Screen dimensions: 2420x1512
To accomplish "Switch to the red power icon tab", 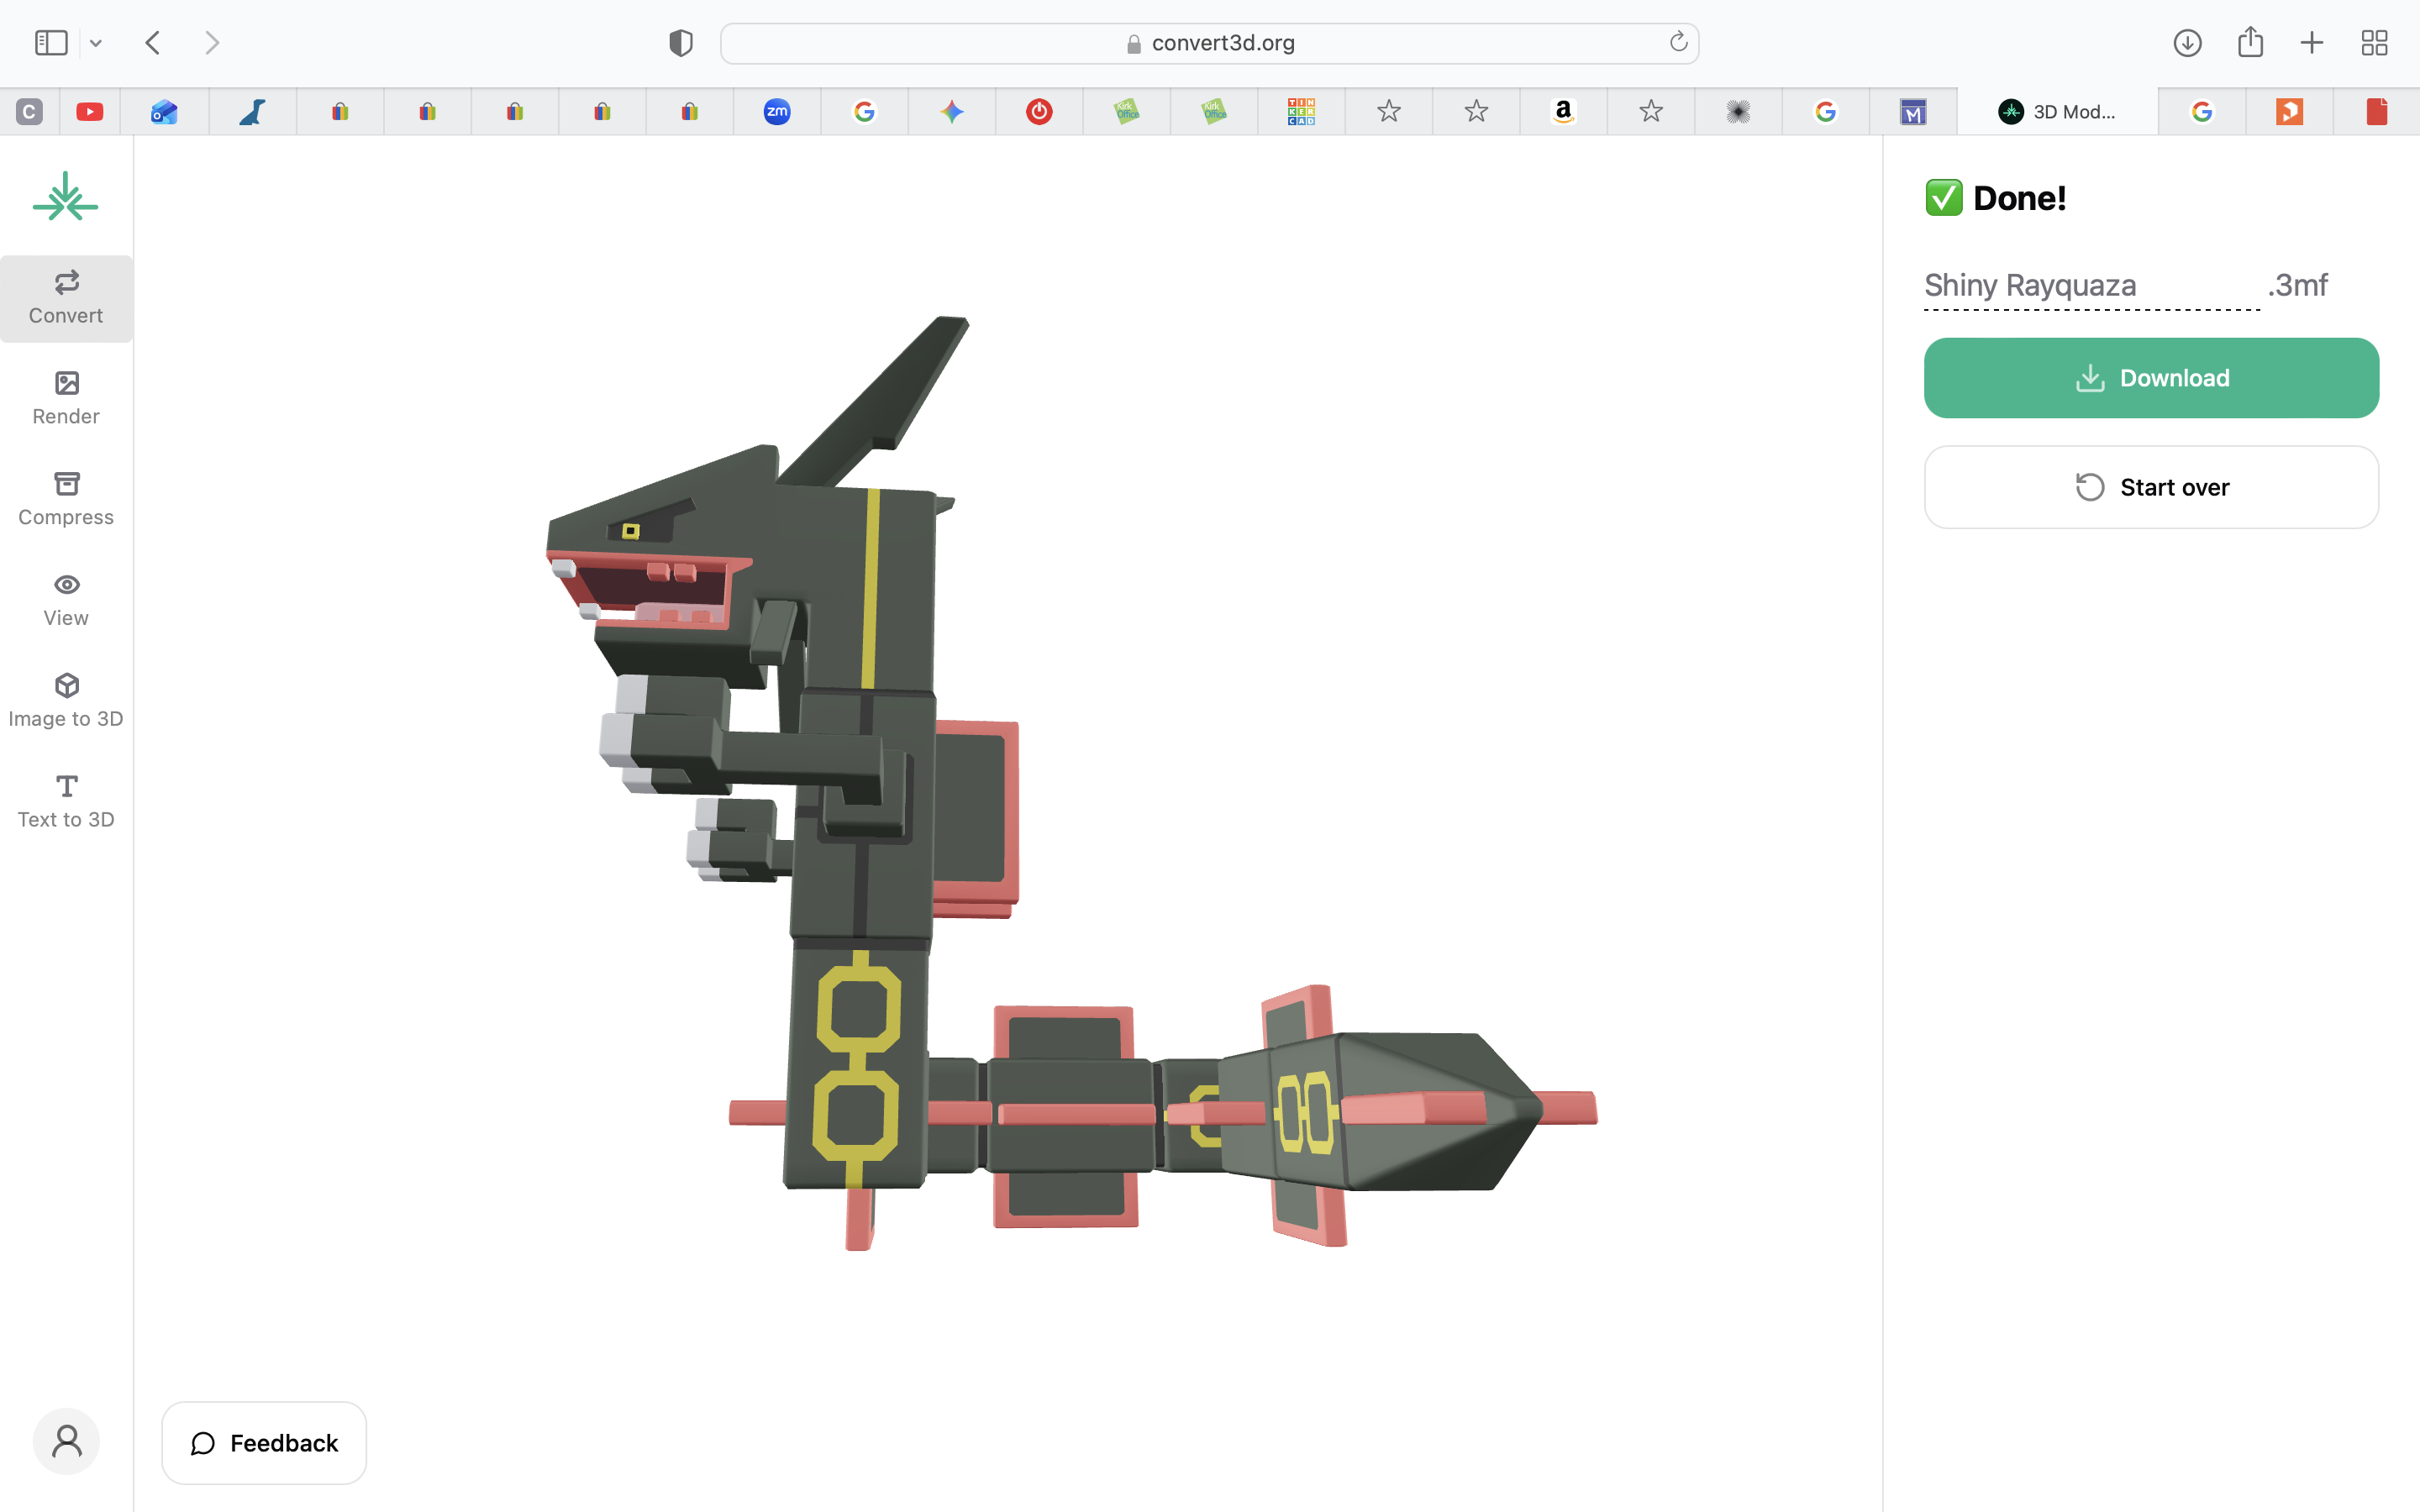I will click(x=1039, y=112).
